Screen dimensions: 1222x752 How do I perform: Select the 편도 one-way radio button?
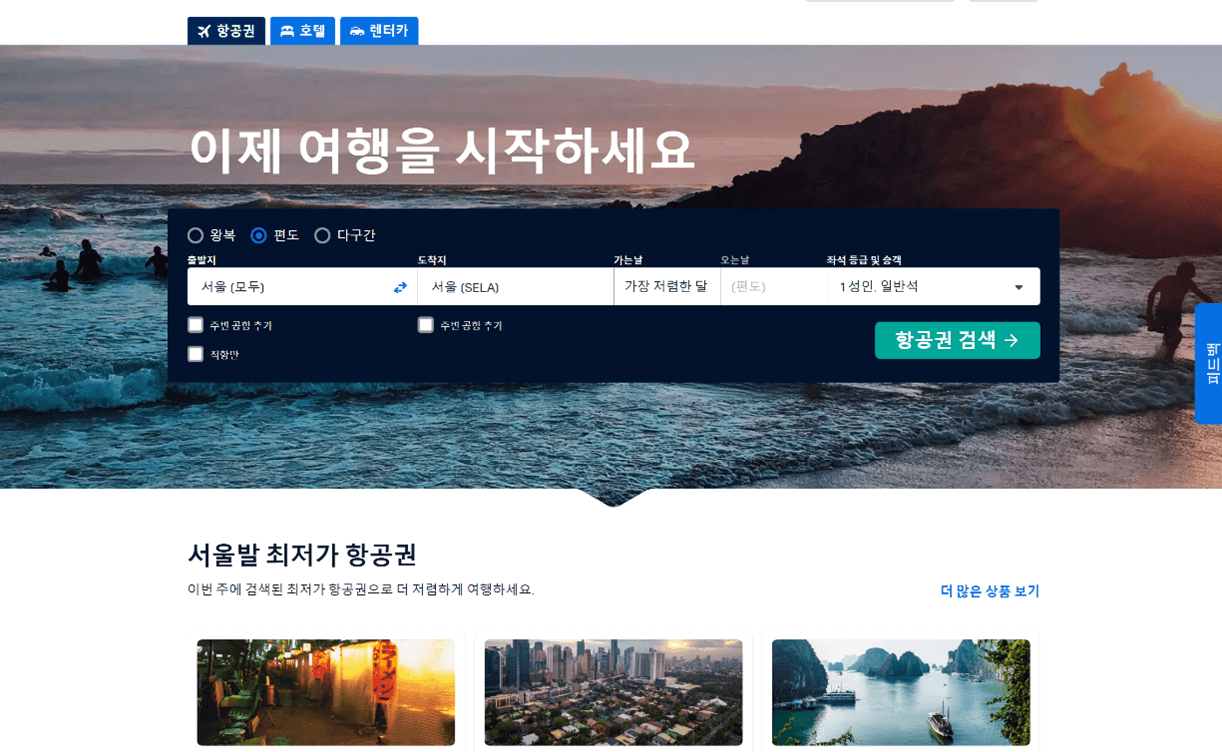coord(259,235)
